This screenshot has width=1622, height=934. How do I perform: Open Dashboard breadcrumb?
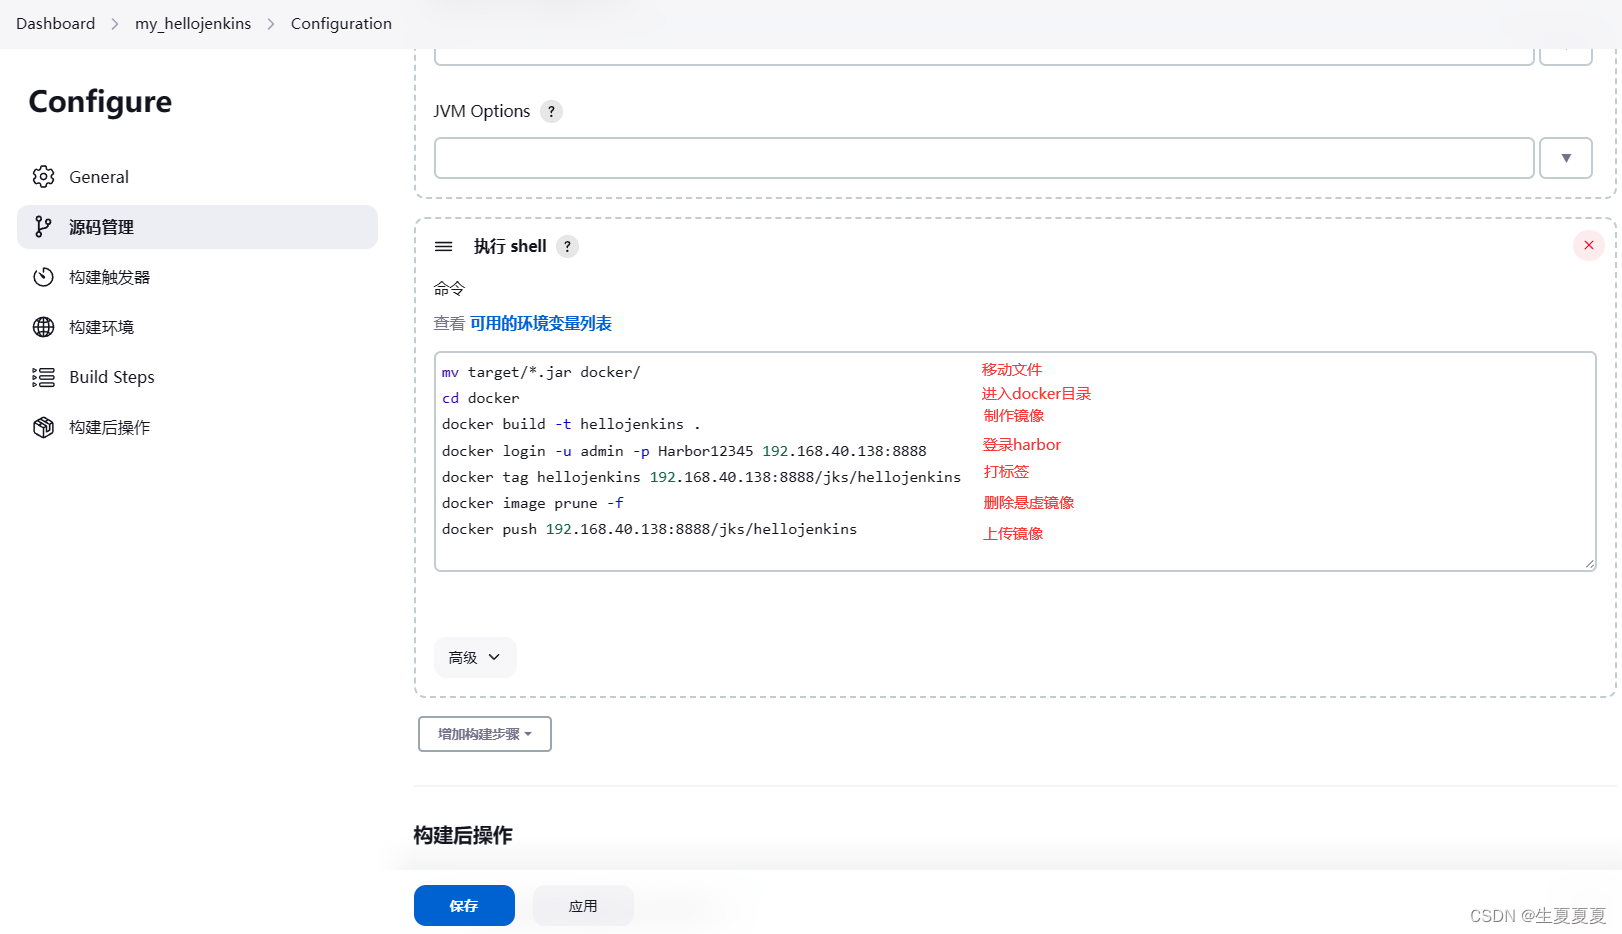[55, 23]
